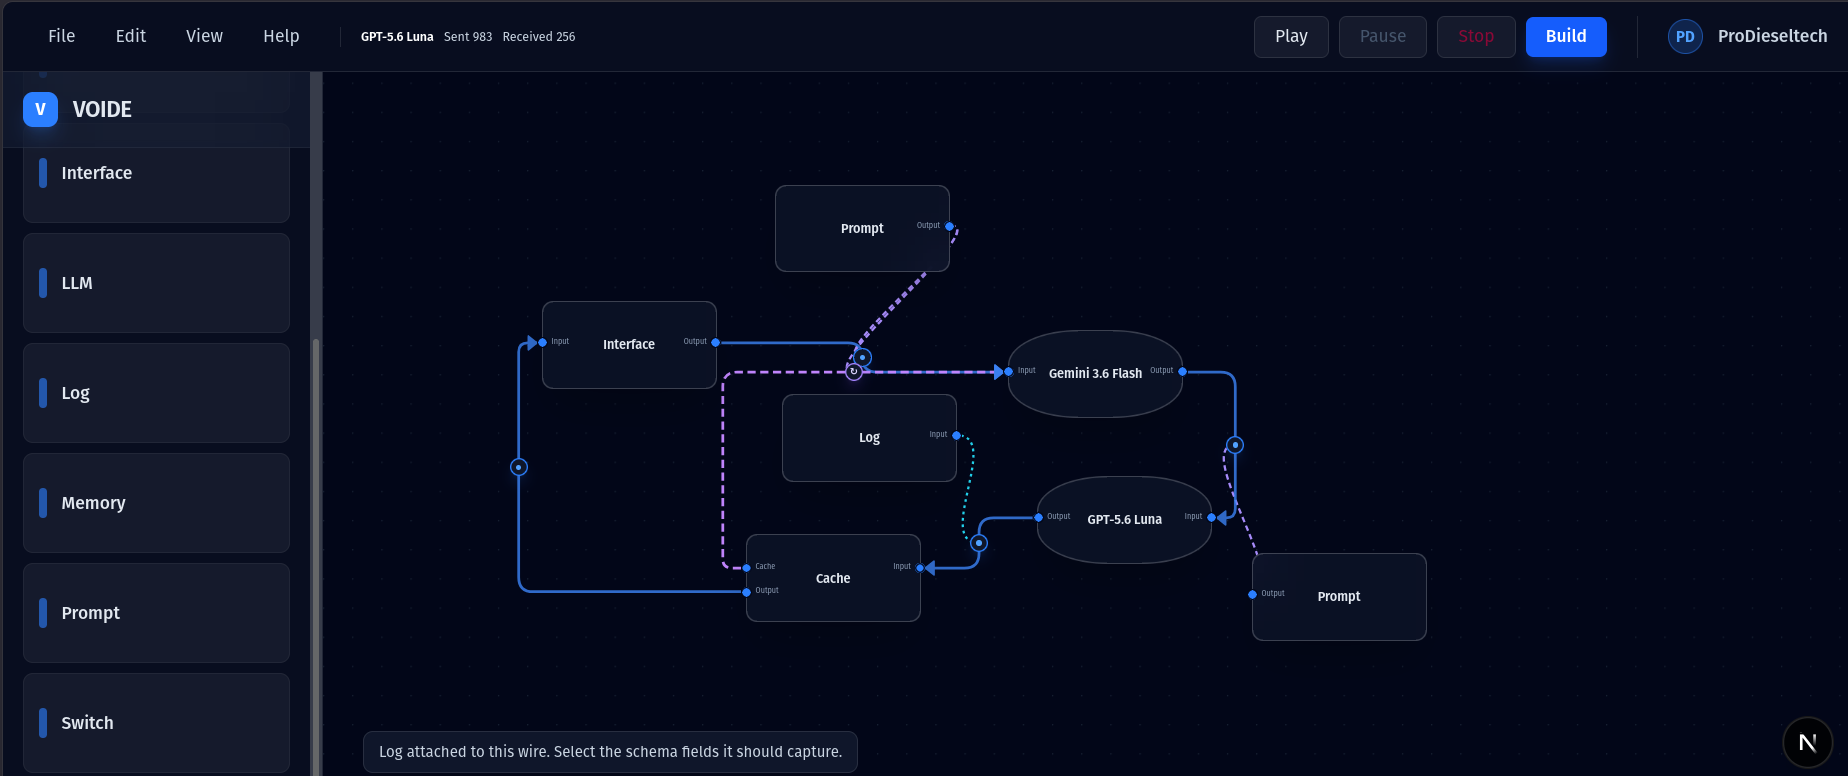Open the Next.js dev tools badge
Image resolution: width=1848 pixels, height=776 pixels.
(1807, 742)
